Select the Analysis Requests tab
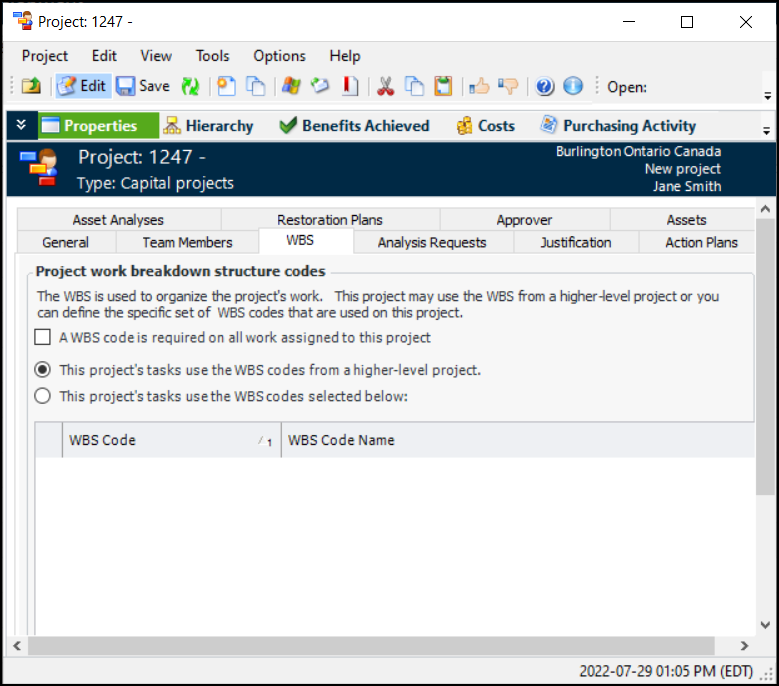 432,242
